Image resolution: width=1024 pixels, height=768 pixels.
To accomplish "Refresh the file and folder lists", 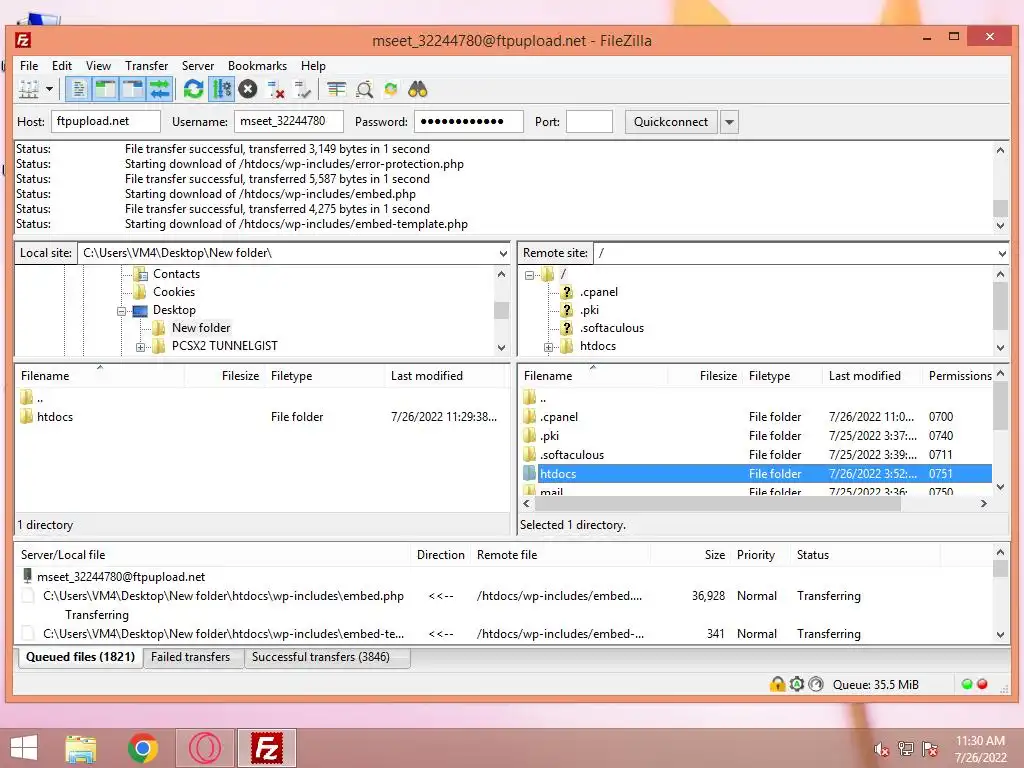I will [193, 89].
